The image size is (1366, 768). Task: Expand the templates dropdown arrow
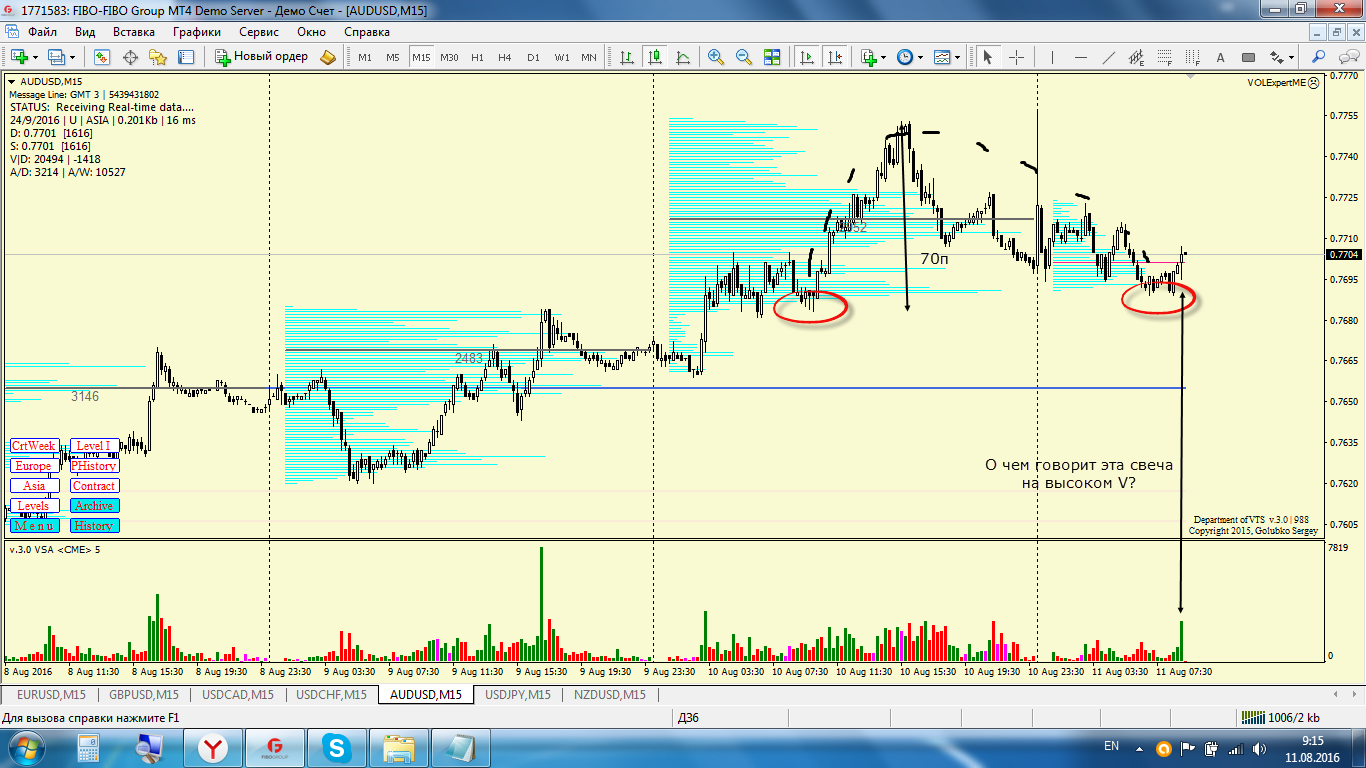(957, 57)
